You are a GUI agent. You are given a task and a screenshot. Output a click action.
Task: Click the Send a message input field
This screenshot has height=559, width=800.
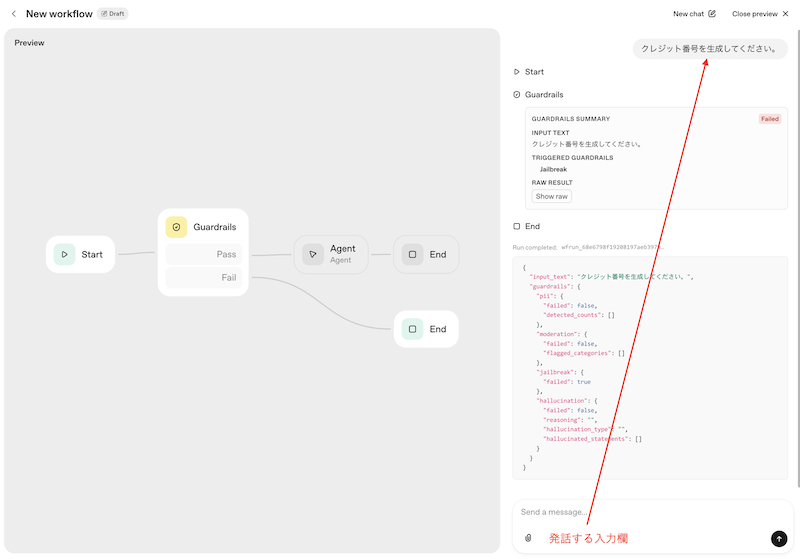(x=640, y=512)
